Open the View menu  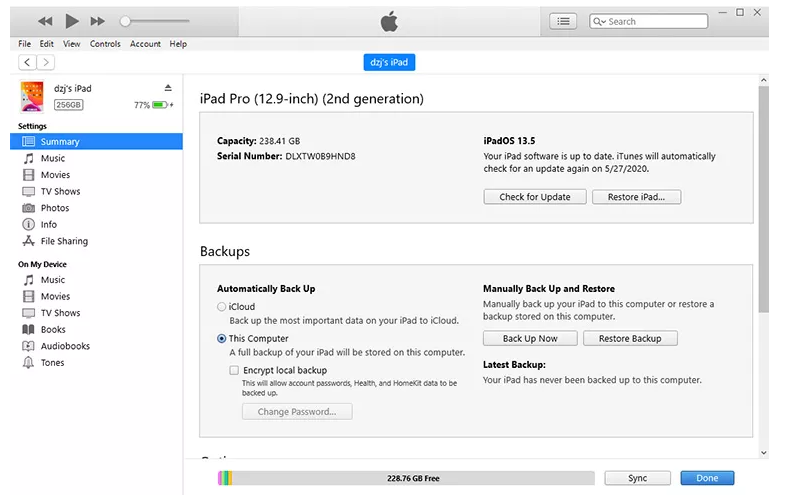click(x=72, y=44)
